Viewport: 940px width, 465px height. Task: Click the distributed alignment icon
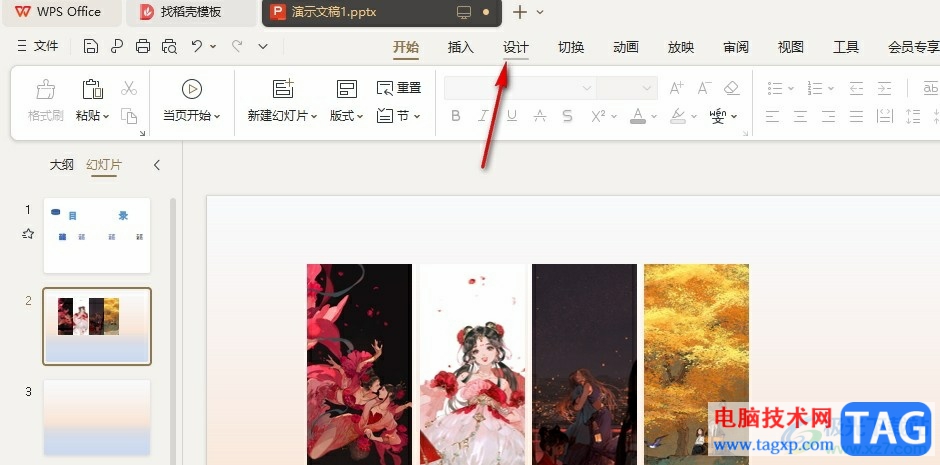coord(885,116)
